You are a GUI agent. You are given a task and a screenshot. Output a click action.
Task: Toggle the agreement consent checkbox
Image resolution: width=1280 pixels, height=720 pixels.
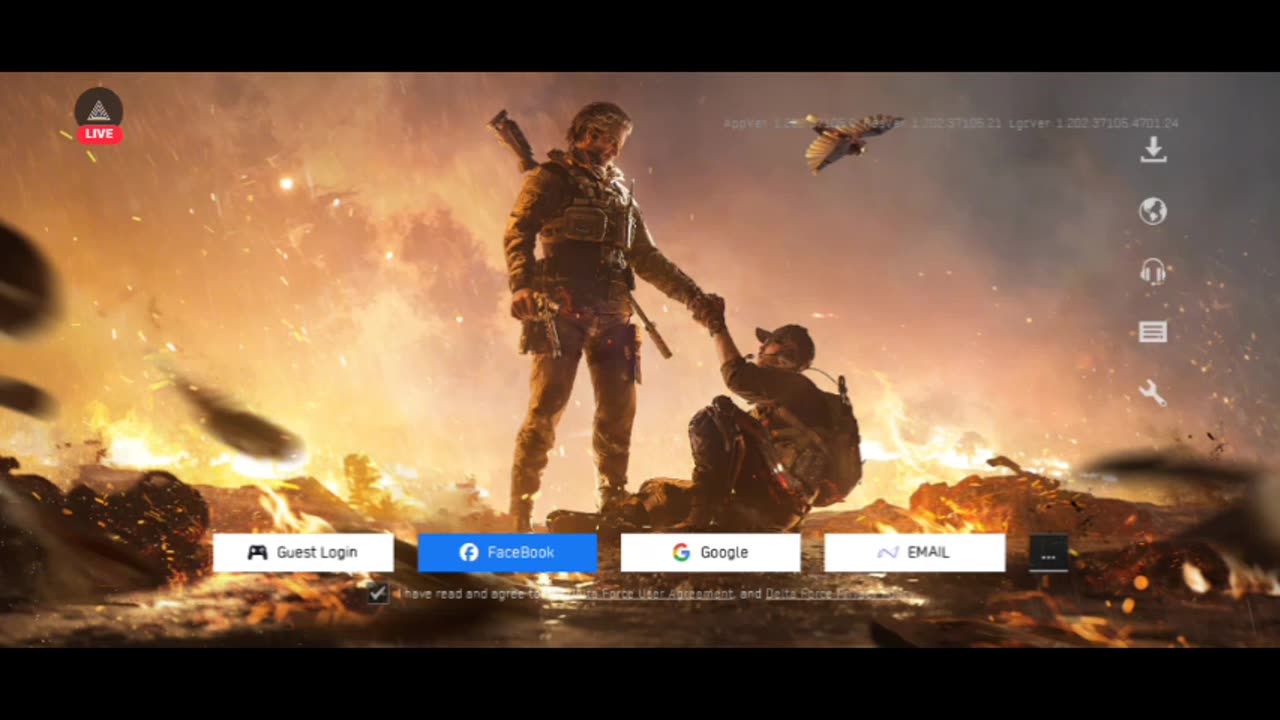377,593
